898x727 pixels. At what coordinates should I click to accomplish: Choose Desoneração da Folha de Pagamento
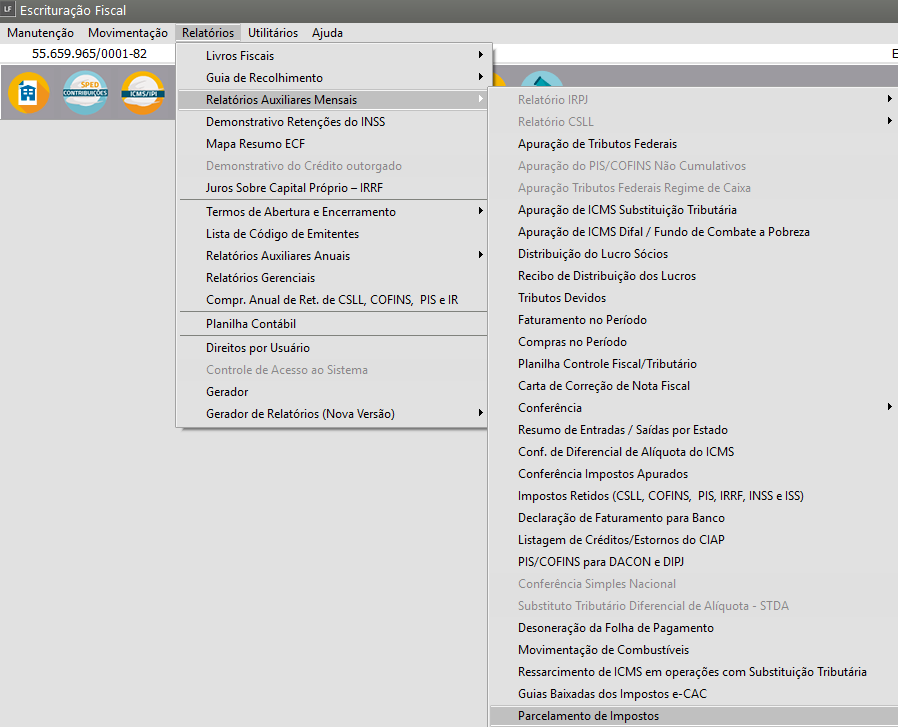click(615, 628)
